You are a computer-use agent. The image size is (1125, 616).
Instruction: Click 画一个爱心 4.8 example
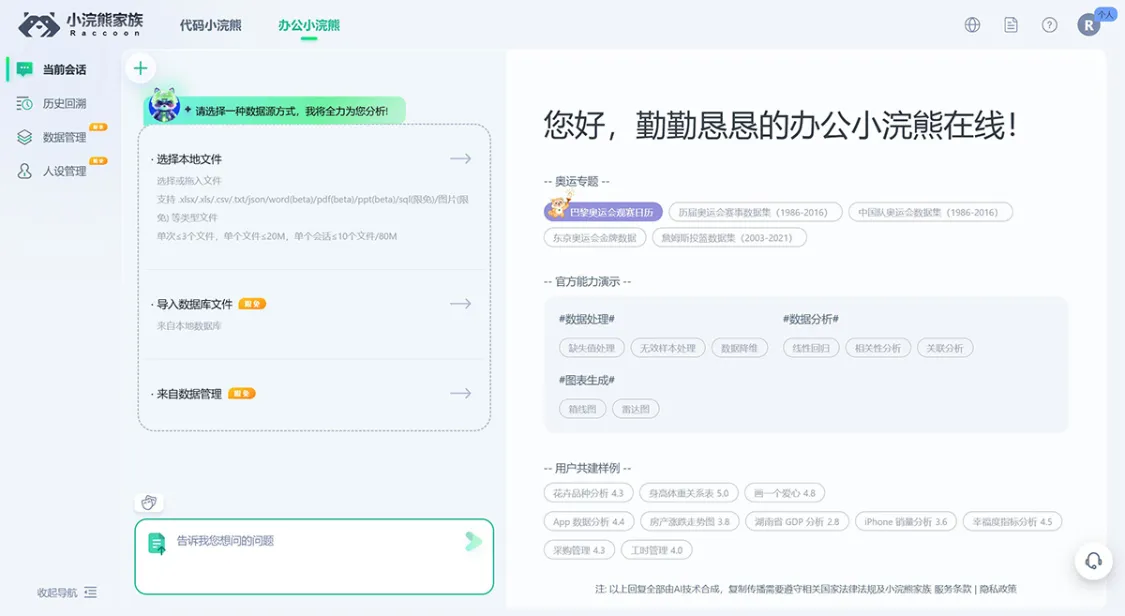pos(784,493)
